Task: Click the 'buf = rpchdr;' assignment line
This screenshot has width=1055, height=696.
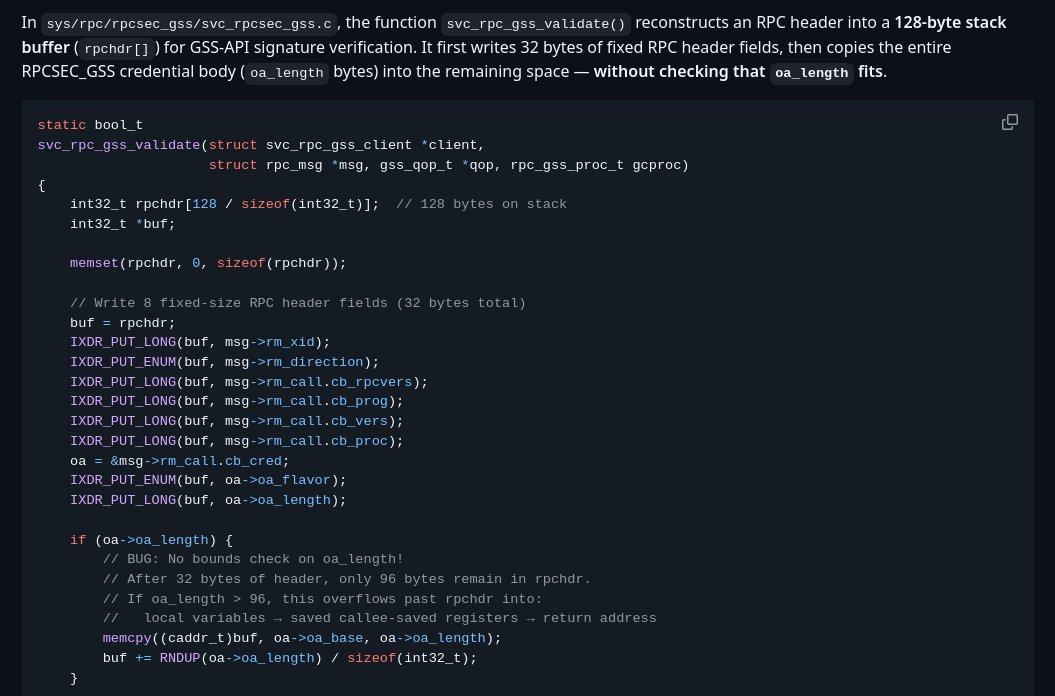Action: (x=122, y=323)
